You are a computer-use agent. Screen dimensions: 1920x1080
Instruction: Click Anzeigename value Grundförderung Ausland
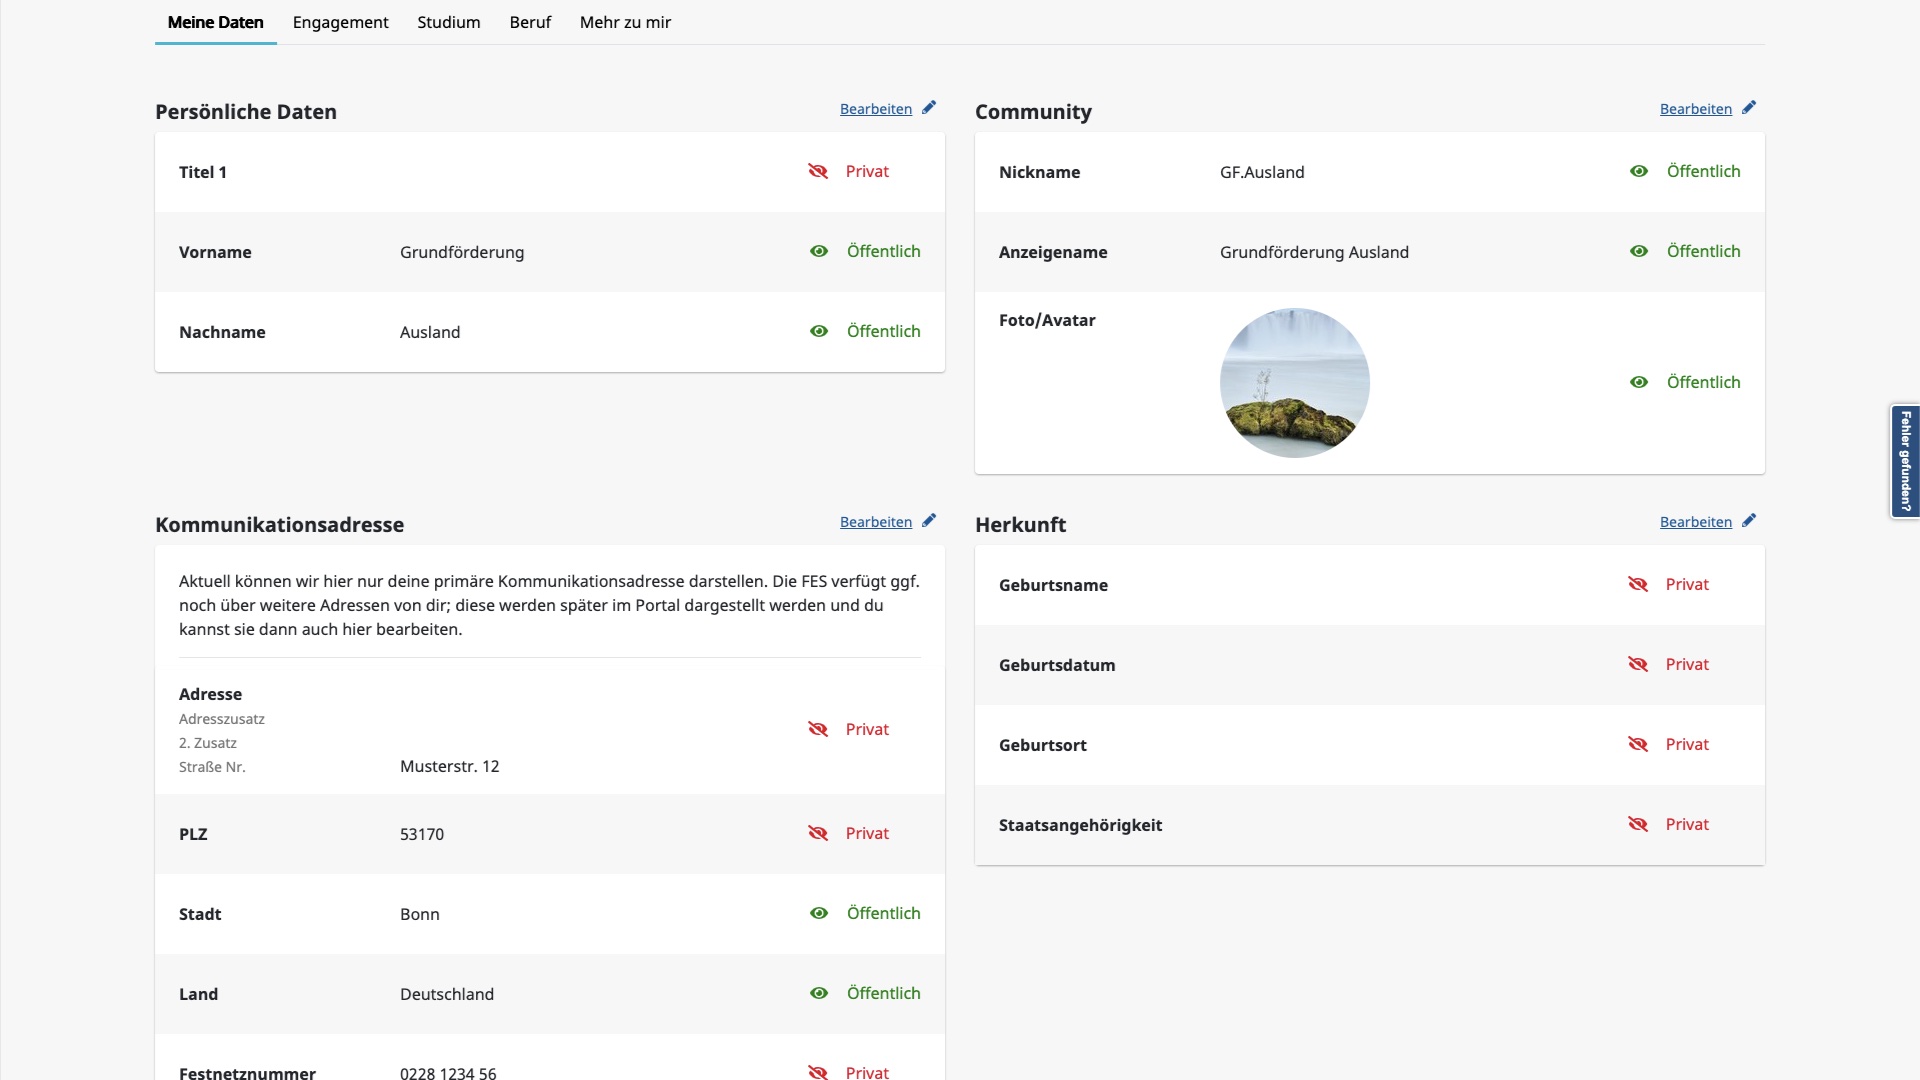click(x=1314, y=252)
